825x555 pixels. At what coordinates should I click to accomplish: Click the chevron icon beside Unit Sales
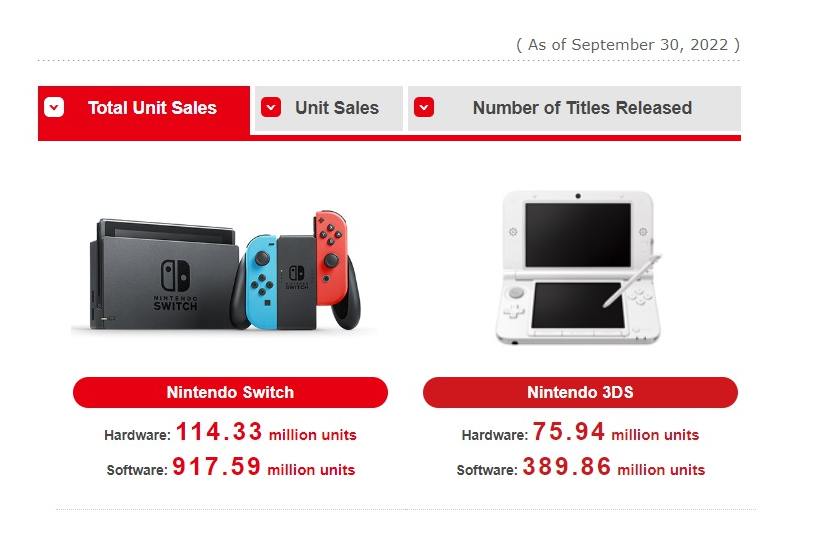click(x=271, y=107)
